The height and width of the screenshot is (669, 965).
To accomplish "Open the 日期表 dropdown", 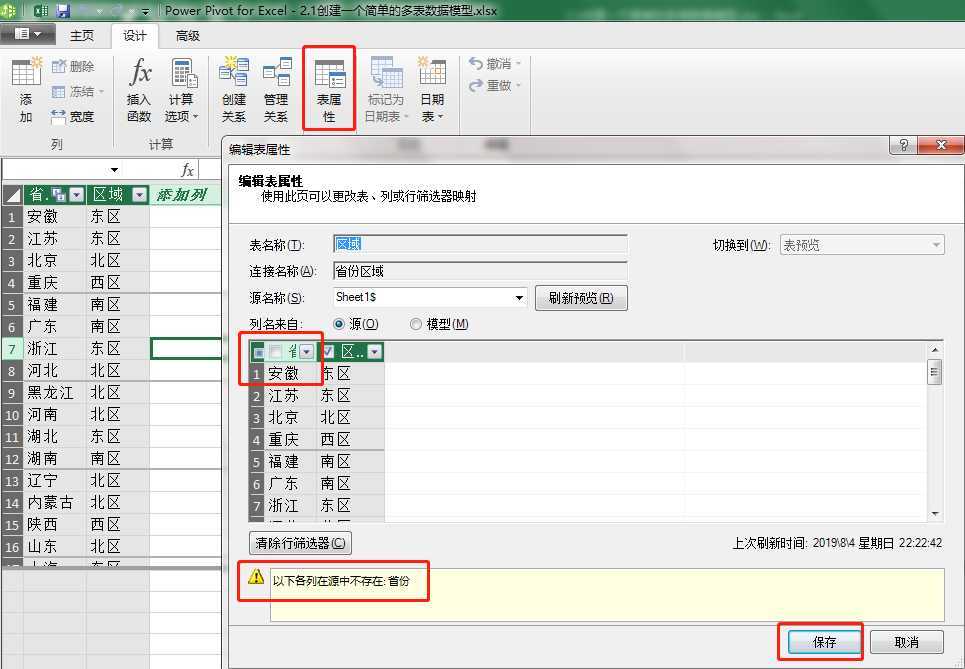I will pyautogui.click(x=432, y=90).
